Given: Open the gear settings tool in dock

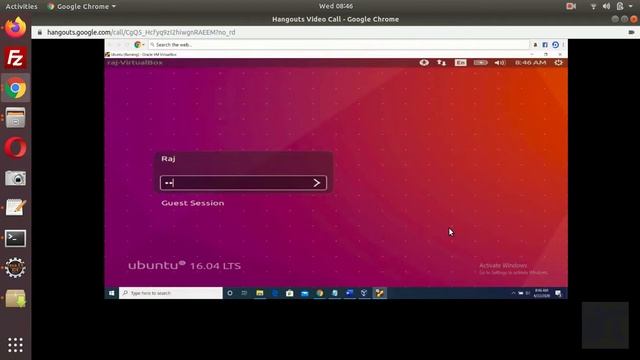Looking at the screenshot, I should 16,268.
